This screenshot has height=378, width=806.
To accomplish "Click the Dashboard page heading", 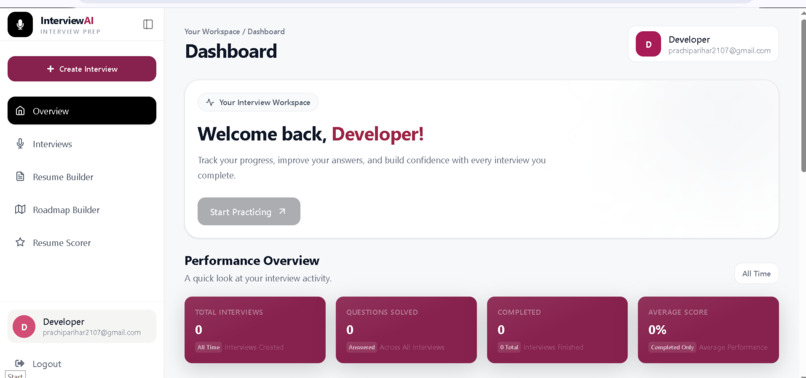I will pyautogui.click(x=231, y=51).
